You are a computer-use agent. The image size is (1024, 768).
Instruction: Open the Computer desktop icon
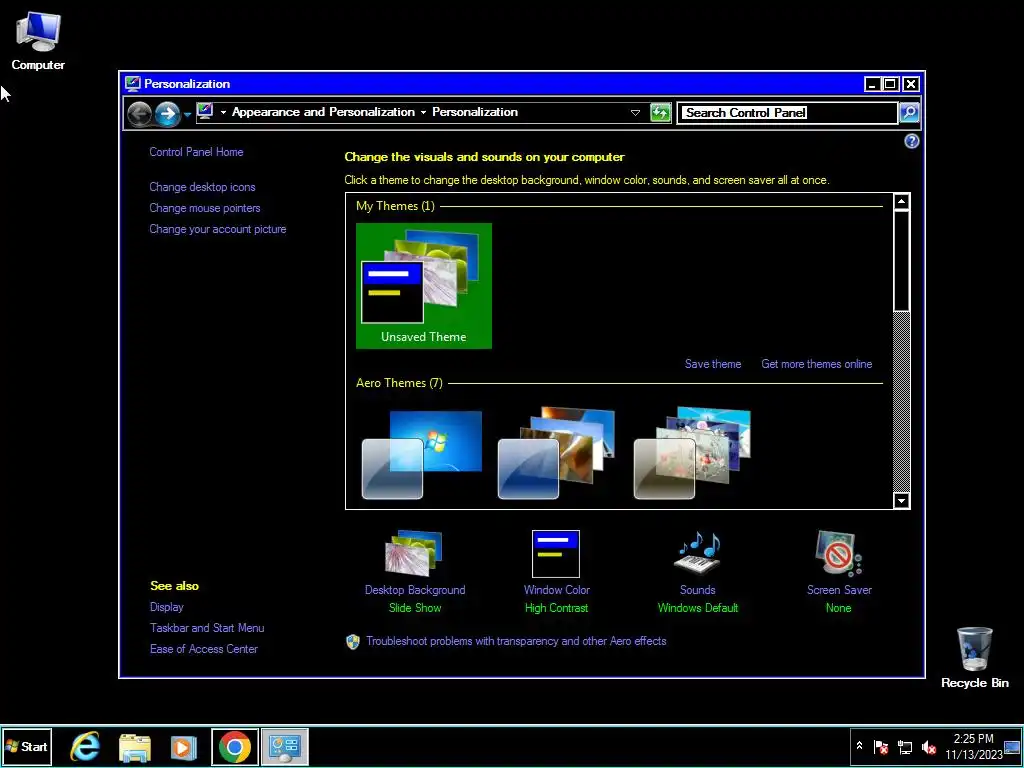(38, 40)
